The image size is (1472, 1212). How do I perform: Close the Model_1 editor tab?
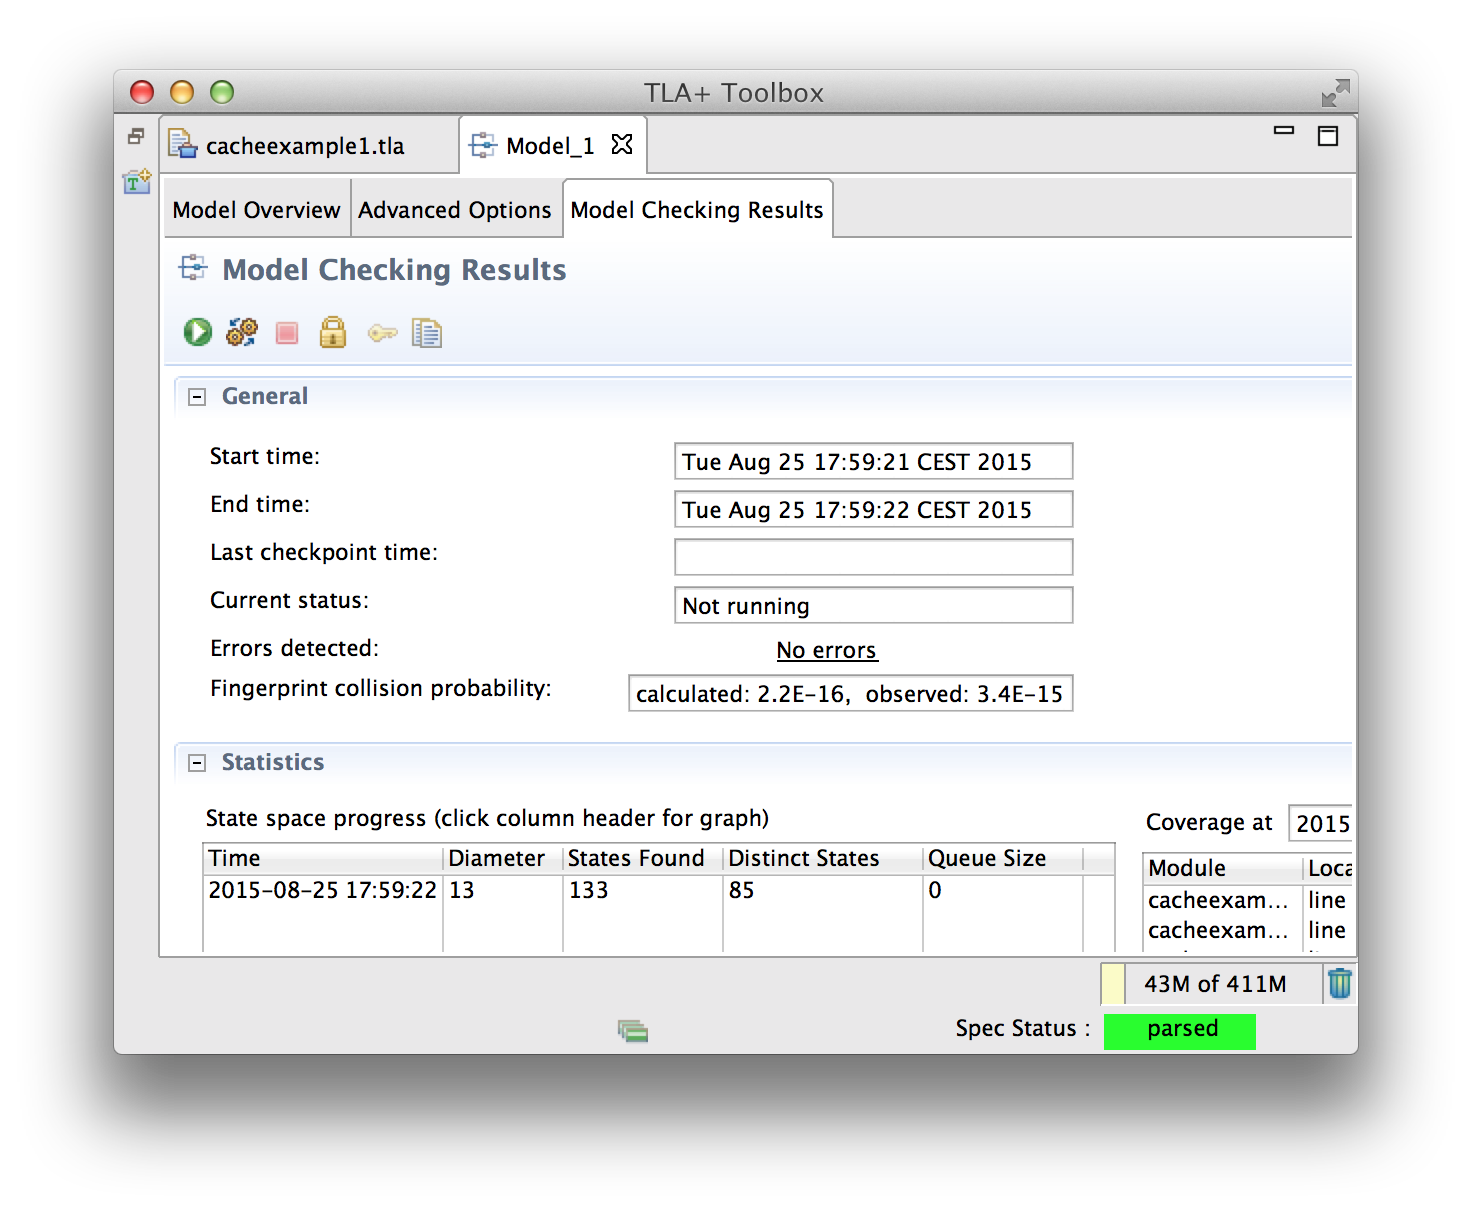[x=622, y=145]
